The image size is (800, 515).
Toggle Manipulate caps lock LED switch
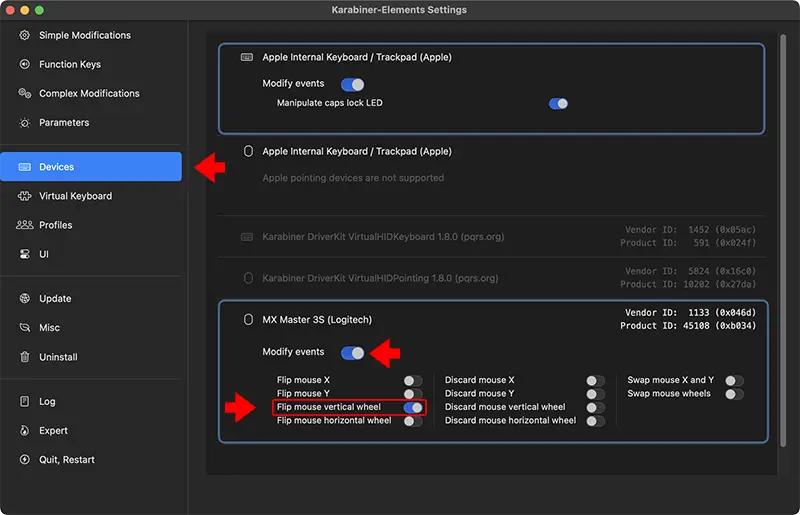click(x=558, y=104)
